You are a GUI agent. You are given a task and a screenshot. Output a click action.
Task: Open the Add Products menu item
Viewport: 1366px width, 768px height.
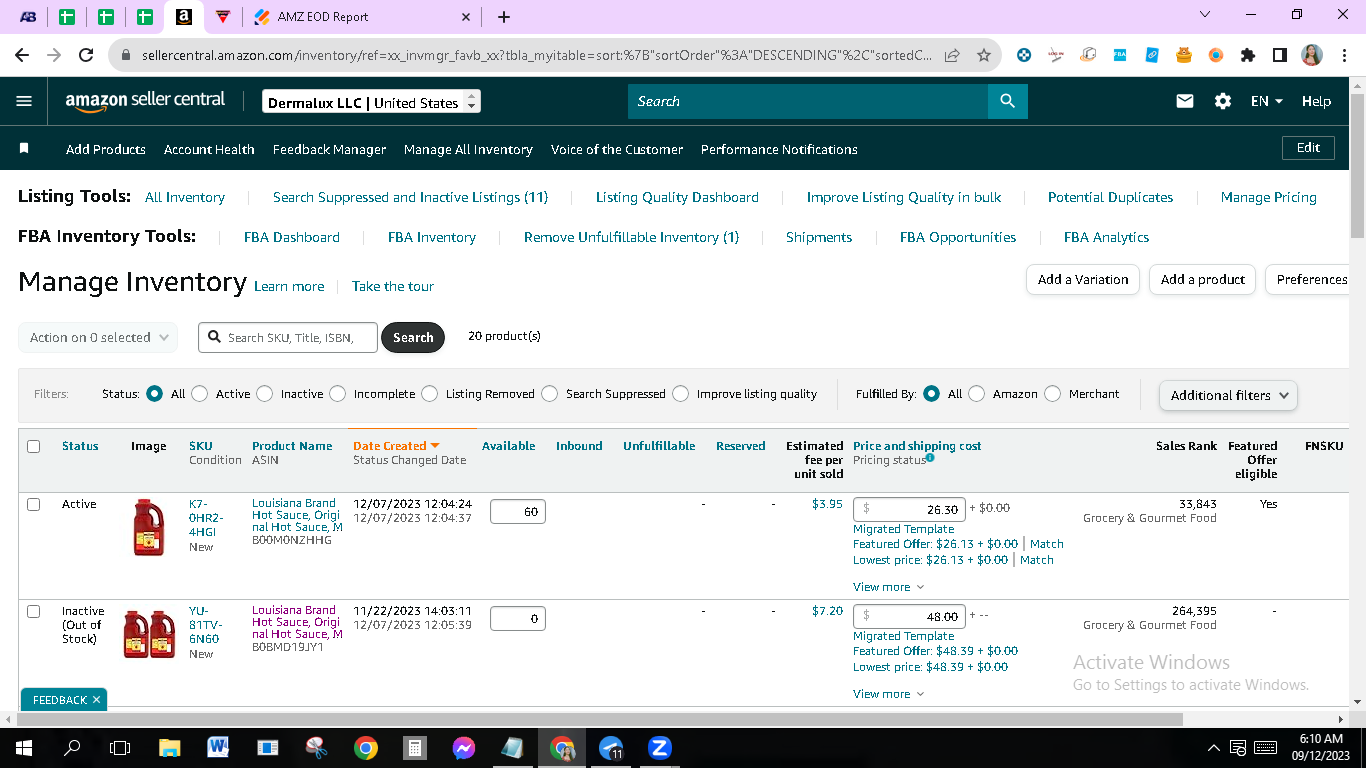pyautogui.click(x=106, y=149)
